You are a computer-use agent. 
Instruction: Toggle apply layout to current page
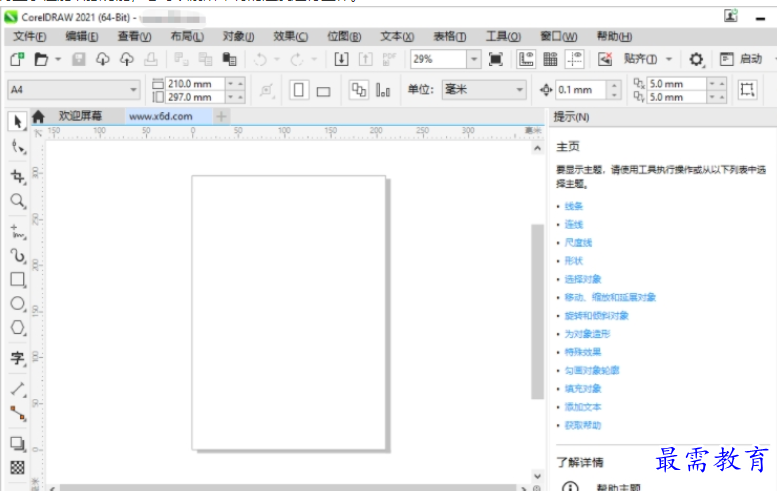(383, 90)
